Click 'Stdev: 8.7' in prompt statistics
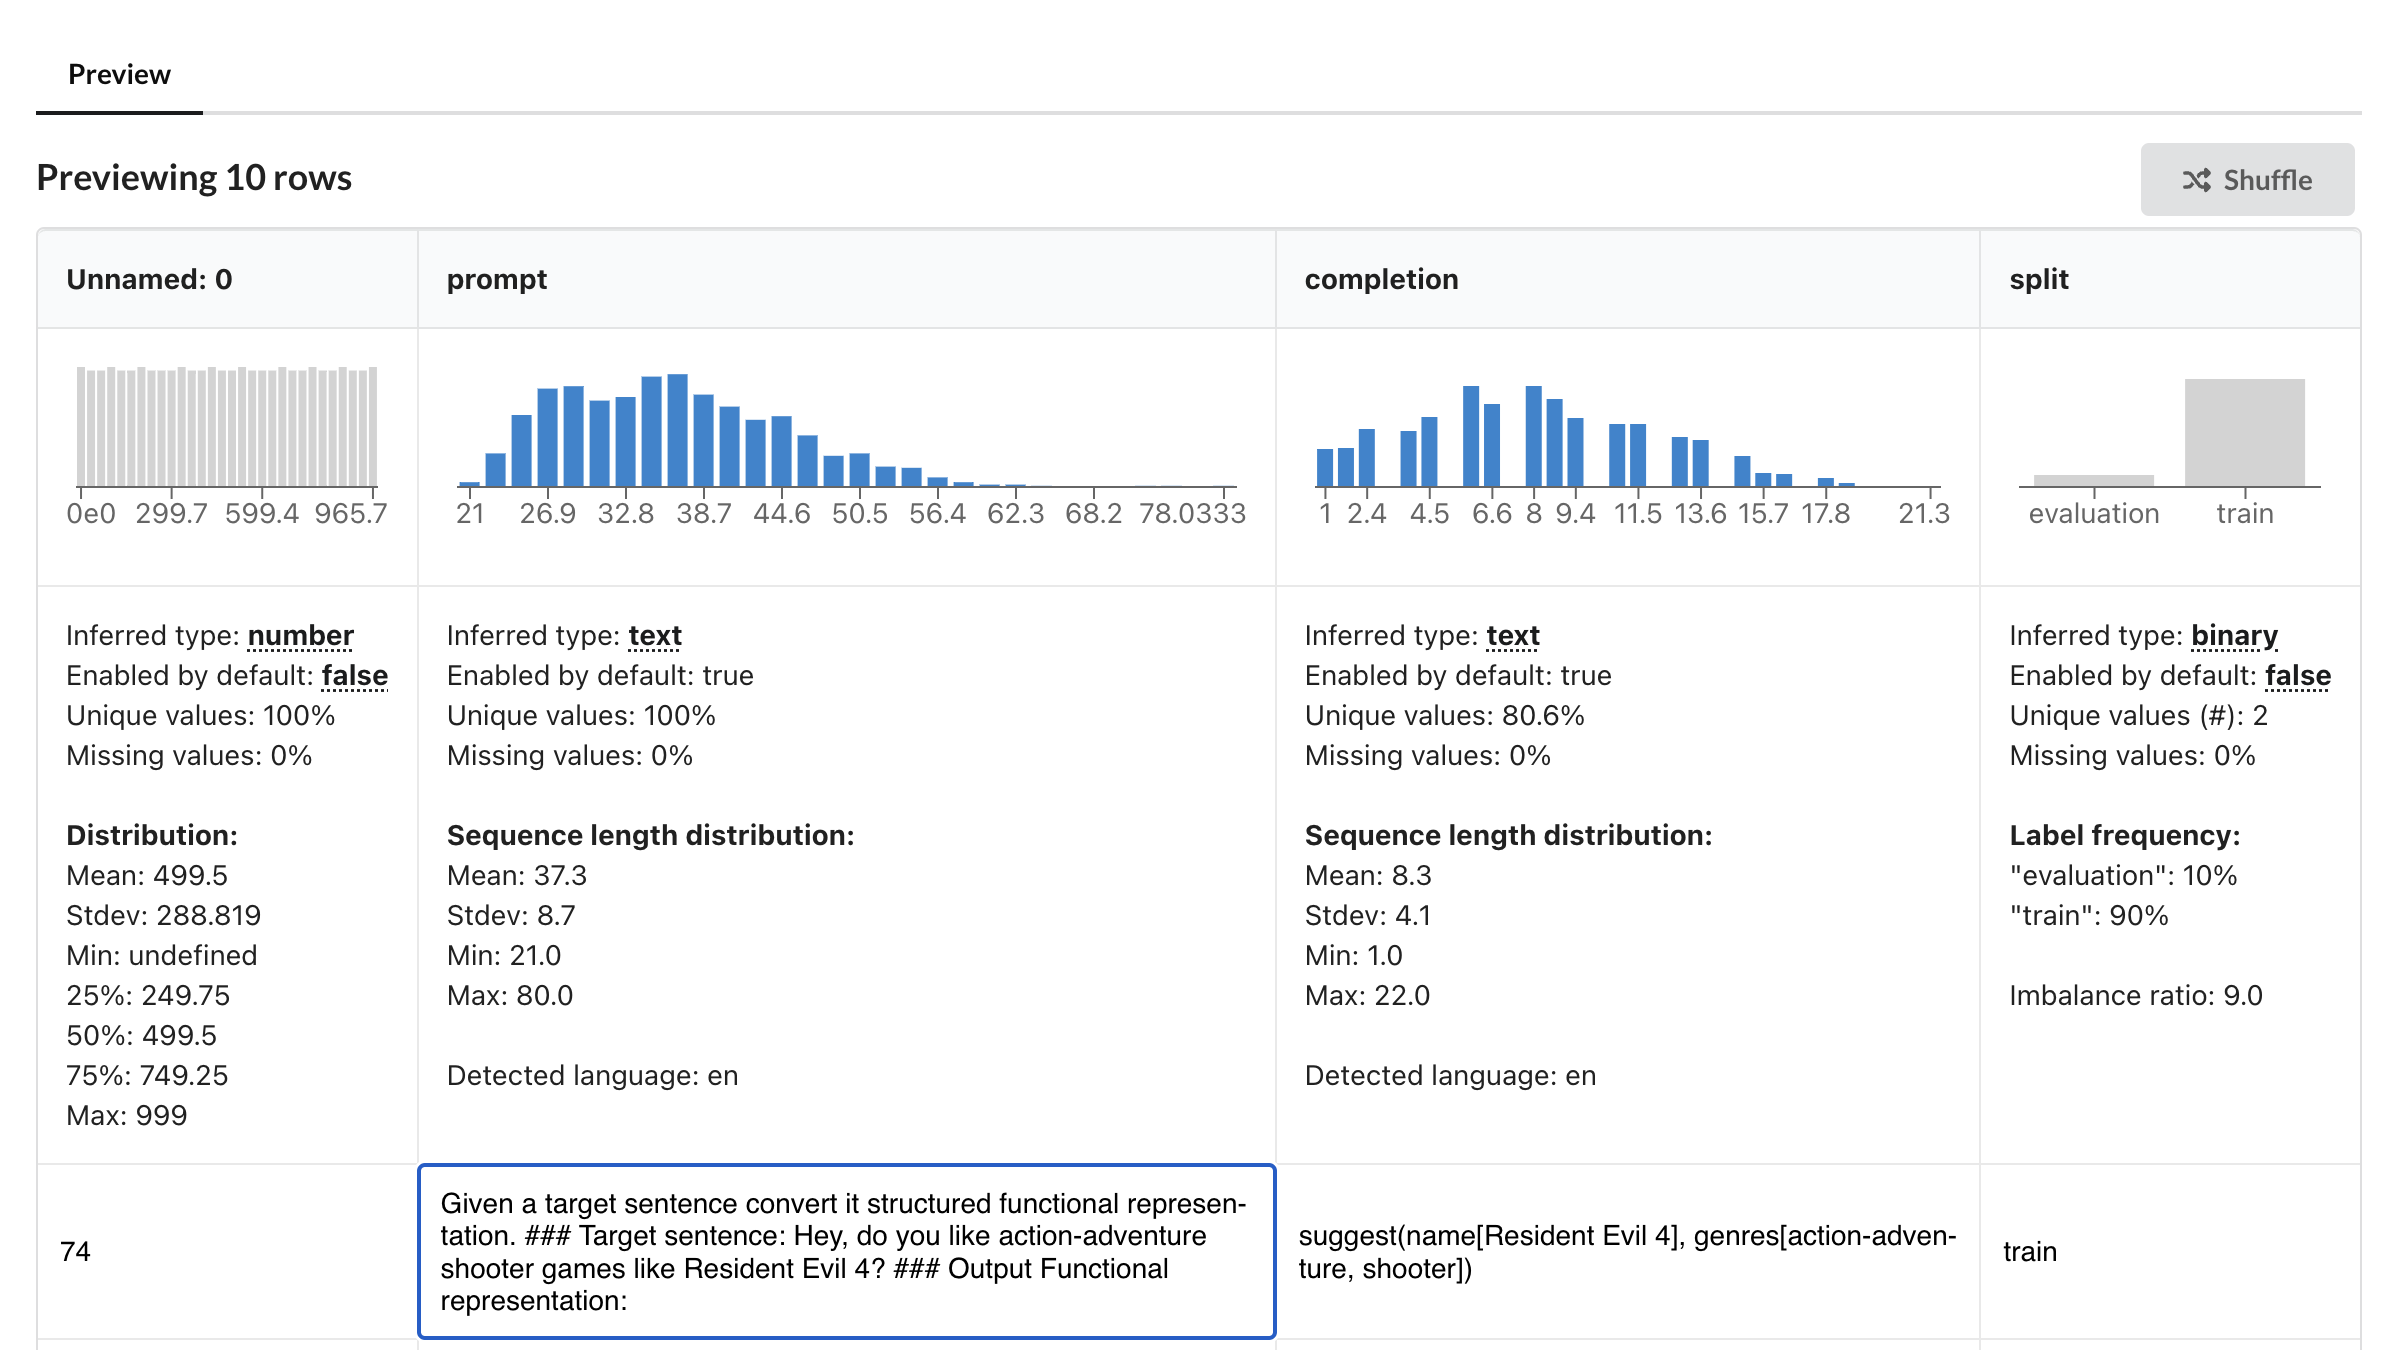2388x1350 pixels. click(x=510, y=916)
